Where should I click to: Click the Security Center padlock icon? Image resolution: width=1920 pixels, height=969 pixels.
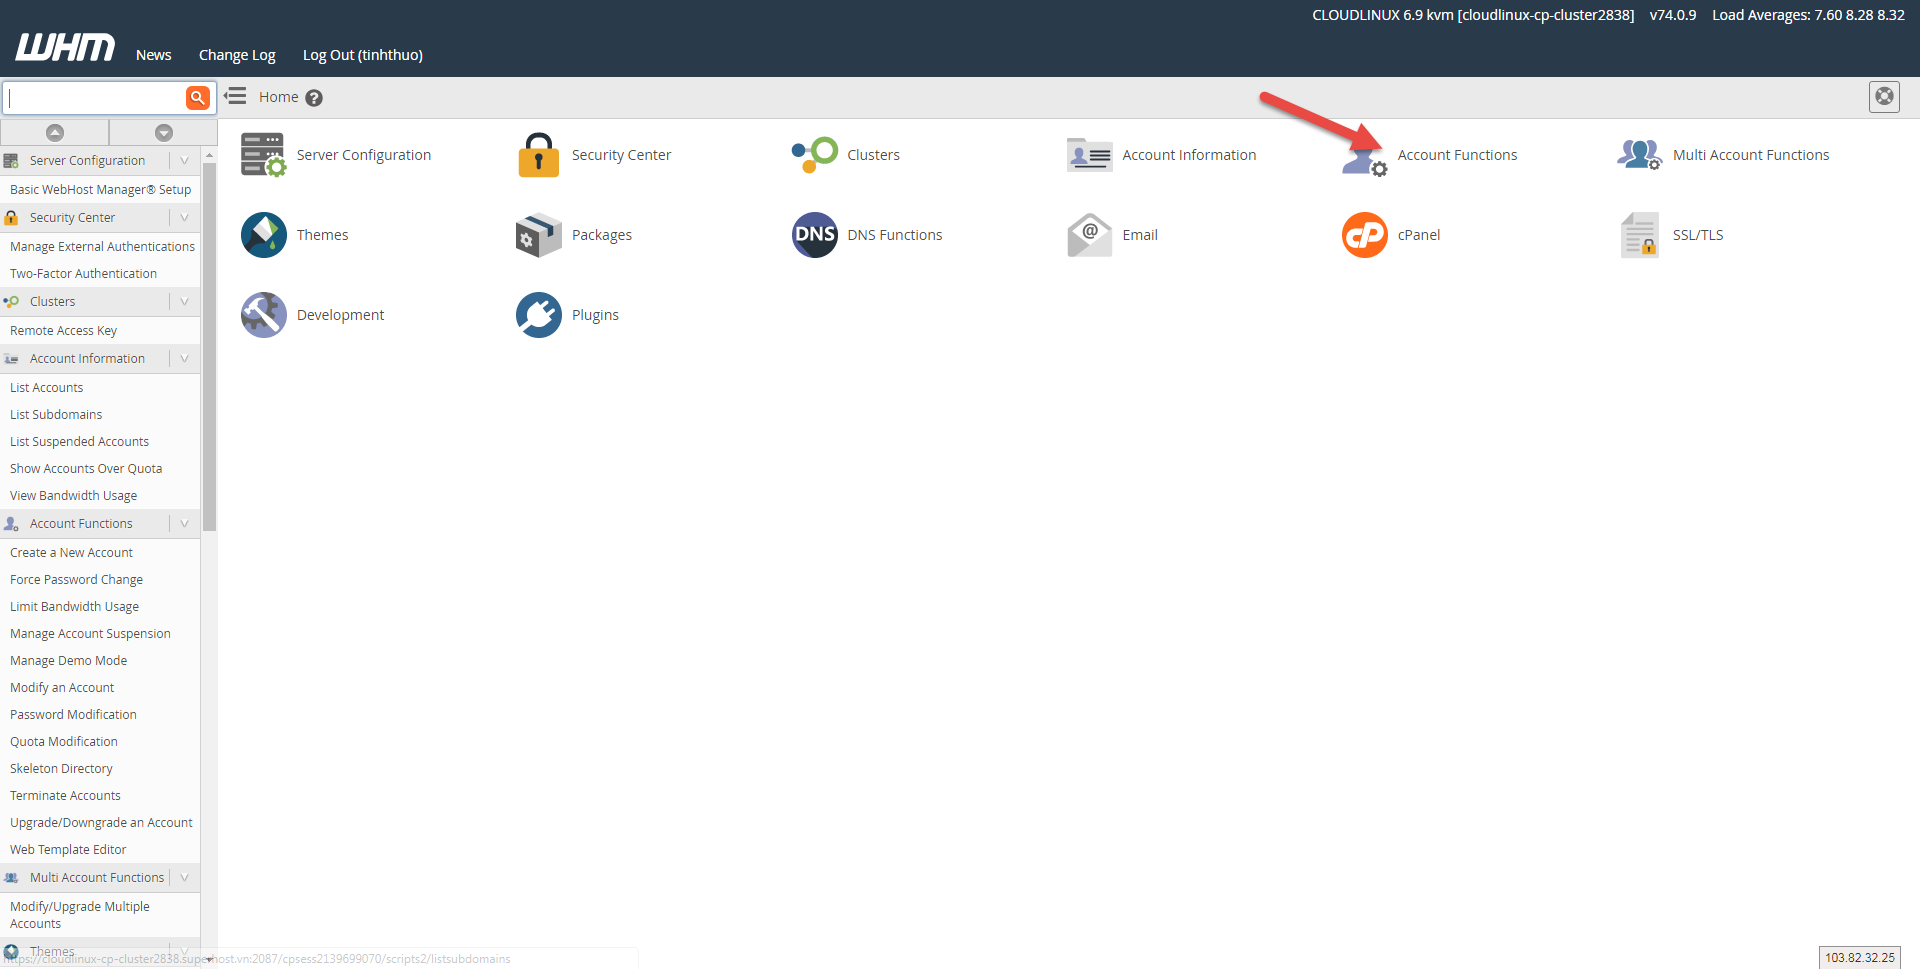point(538,155)
